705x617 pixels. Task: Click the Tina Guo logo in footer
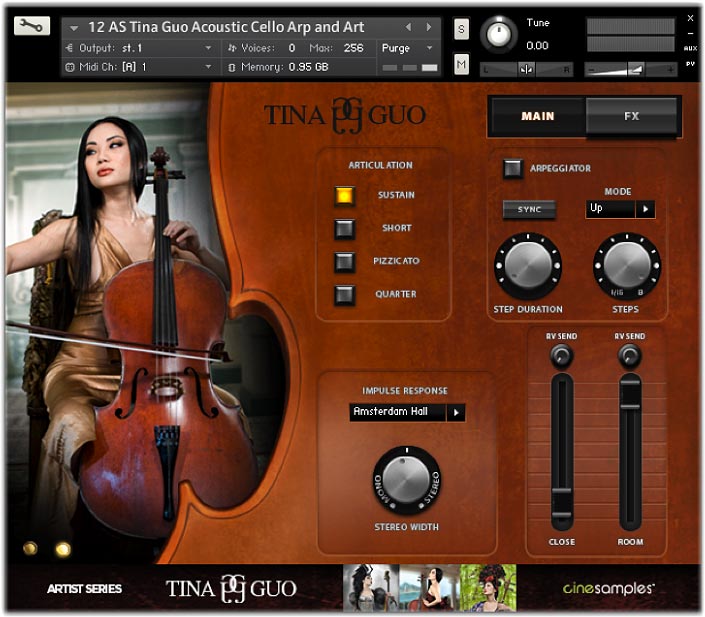pyautogui.click(x=232, y=588)
